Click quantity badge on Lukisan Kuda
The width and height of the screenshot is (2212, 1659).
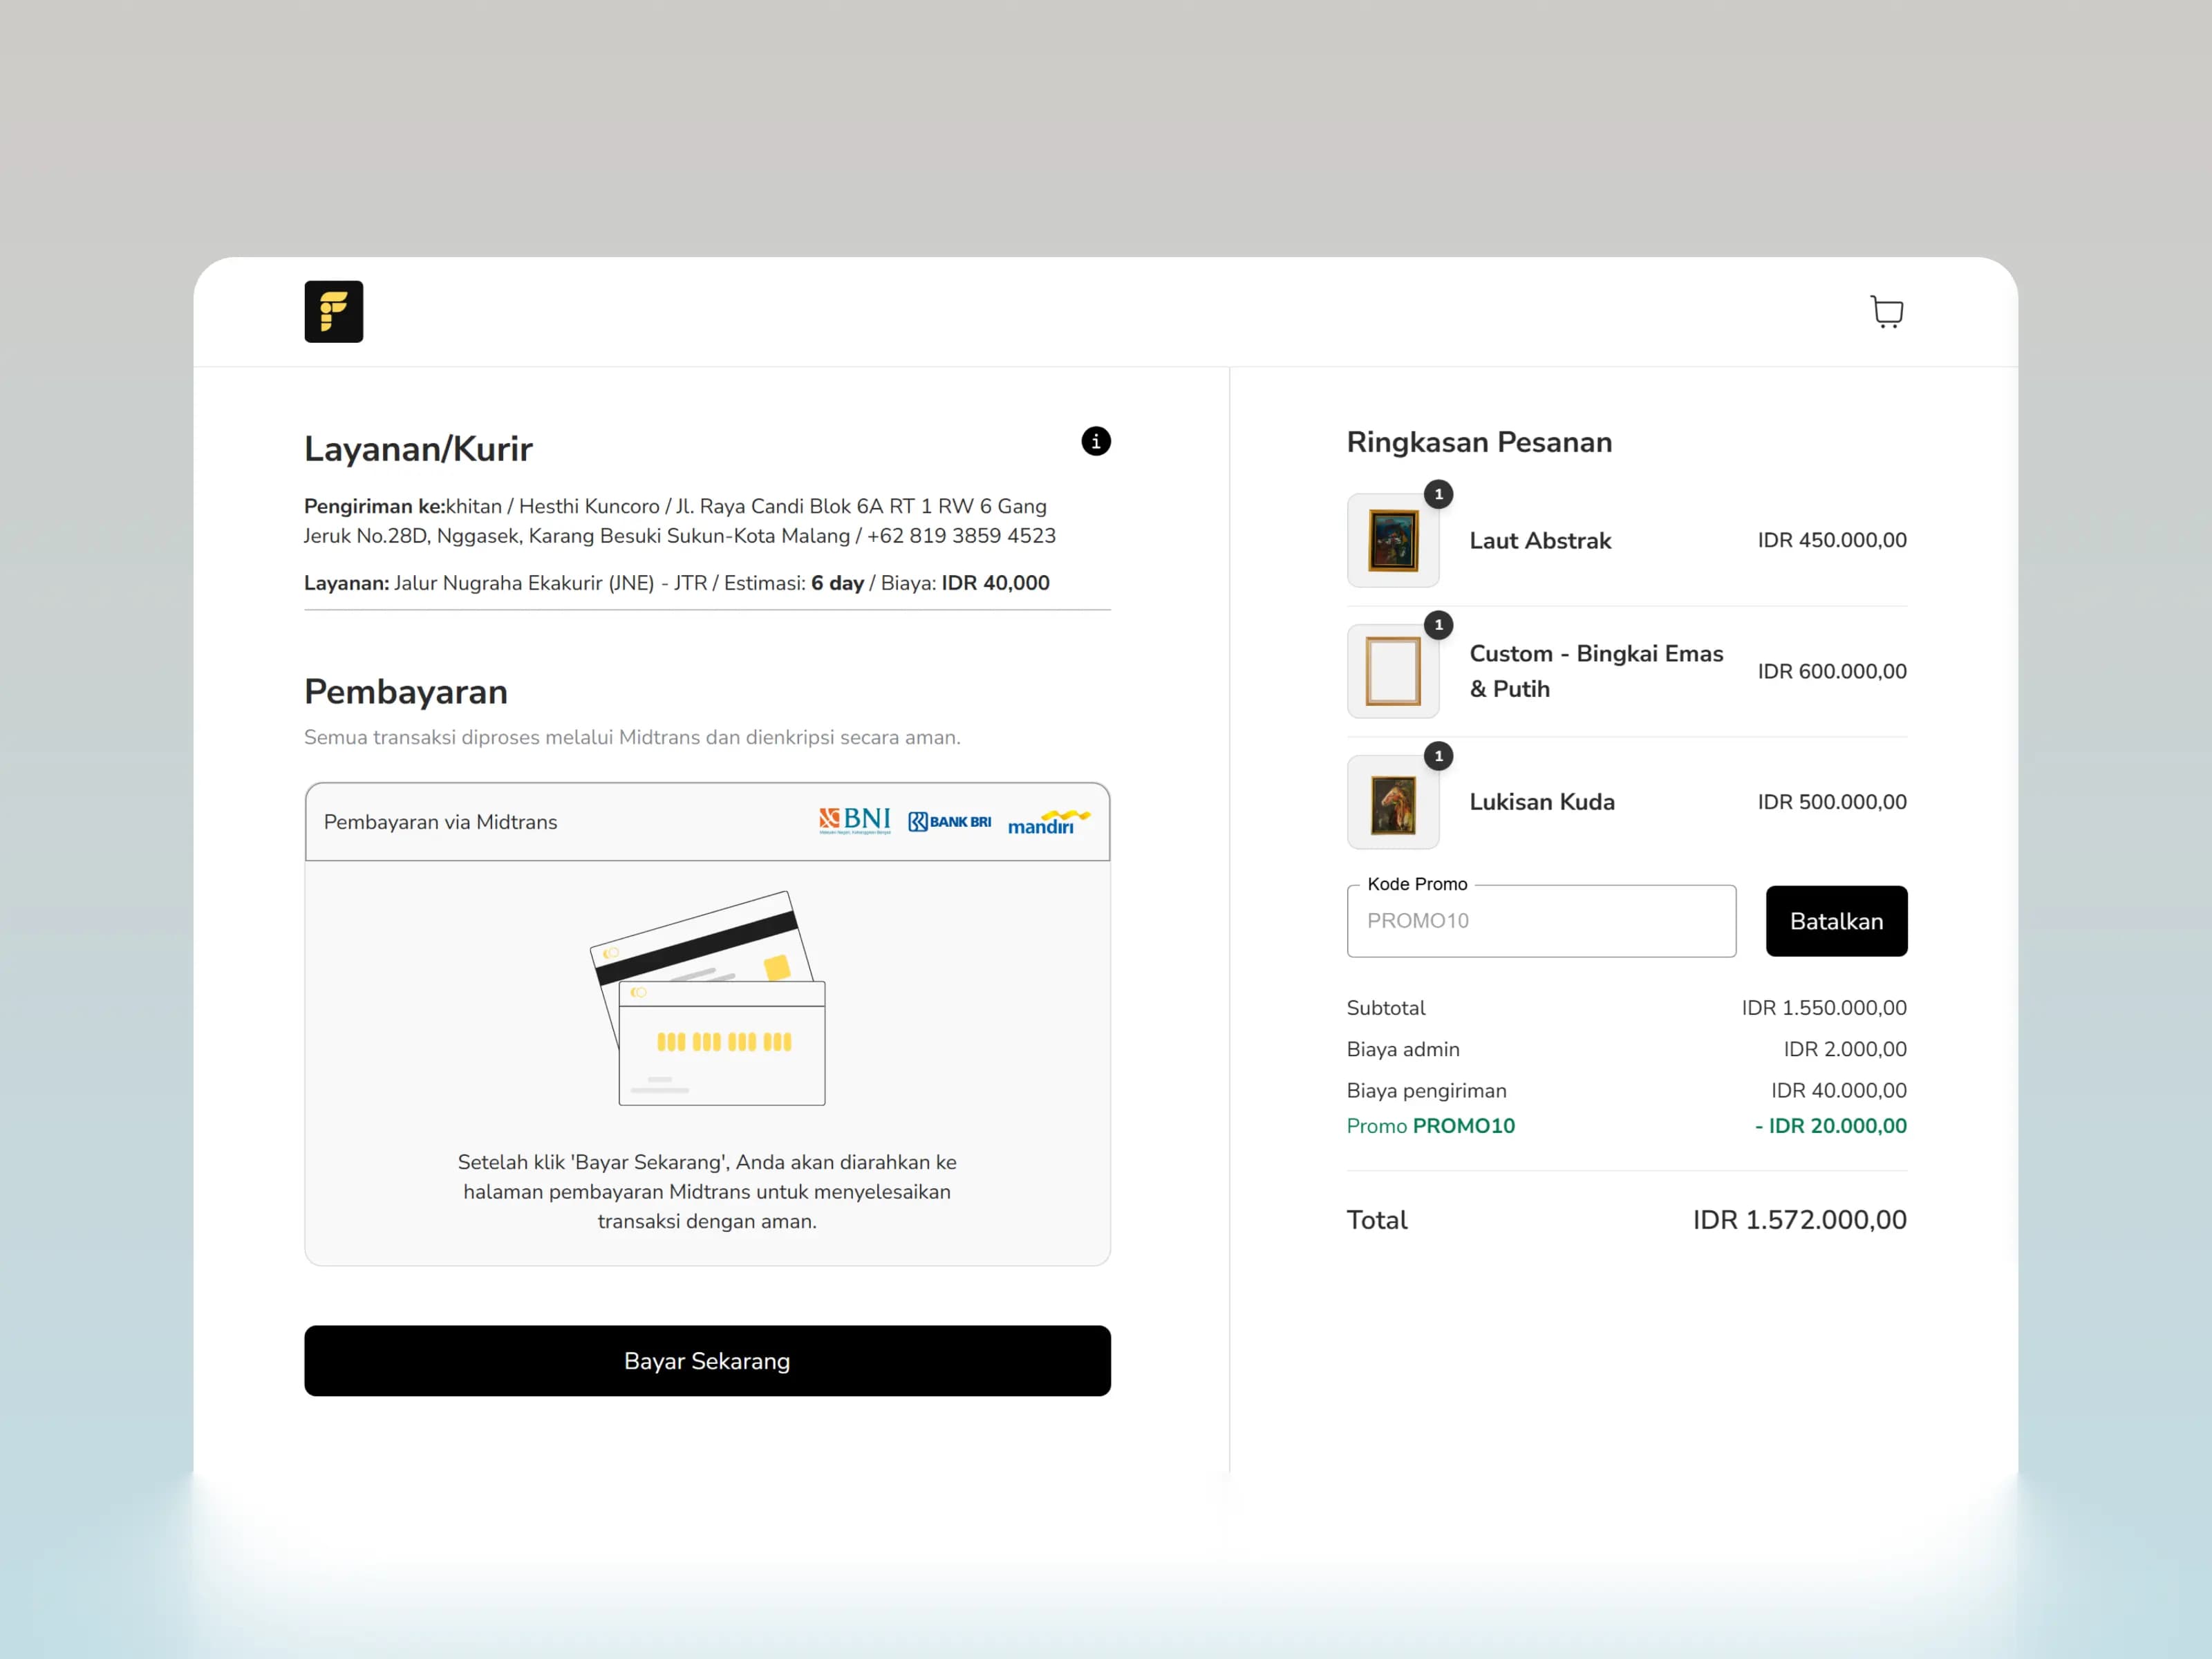pyautogui.click(x=1438, y=756)
